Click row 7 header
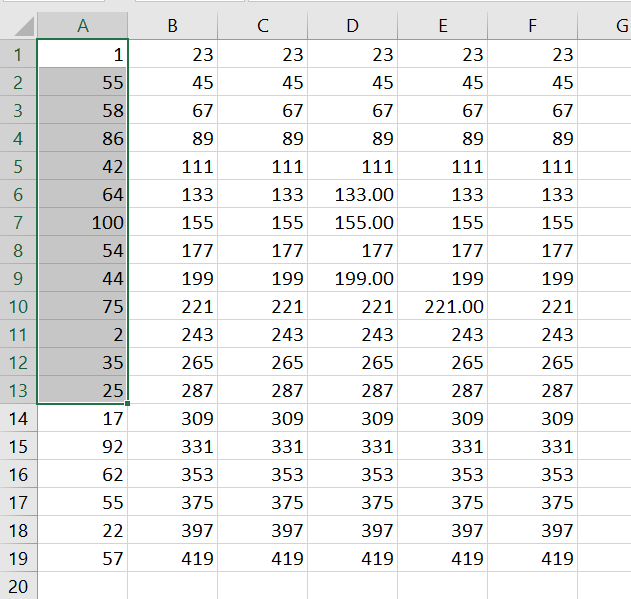Screen dimensions: 631x599 (18, 223)
